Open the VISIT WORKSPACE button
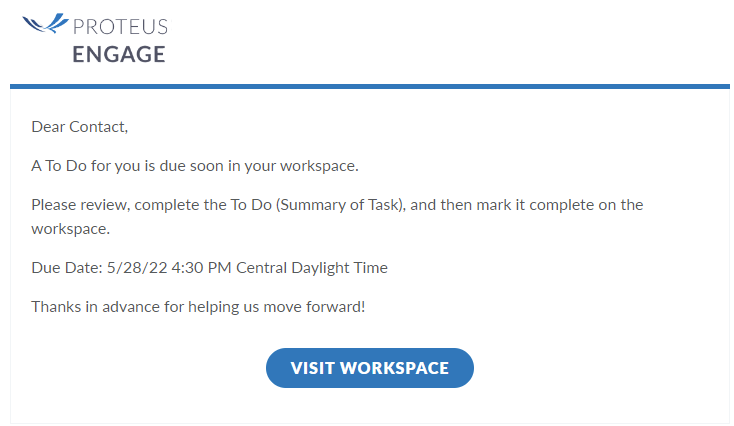The height and width of the screenshot is (426, 734). tap(370, 368)
